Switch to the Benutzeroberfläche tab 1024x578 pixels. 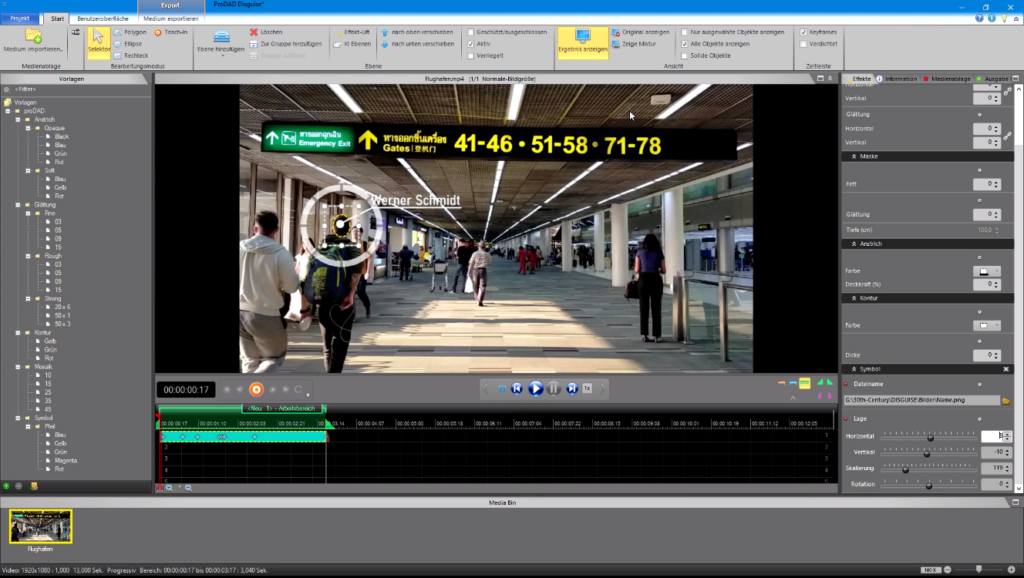pos(102,18)
